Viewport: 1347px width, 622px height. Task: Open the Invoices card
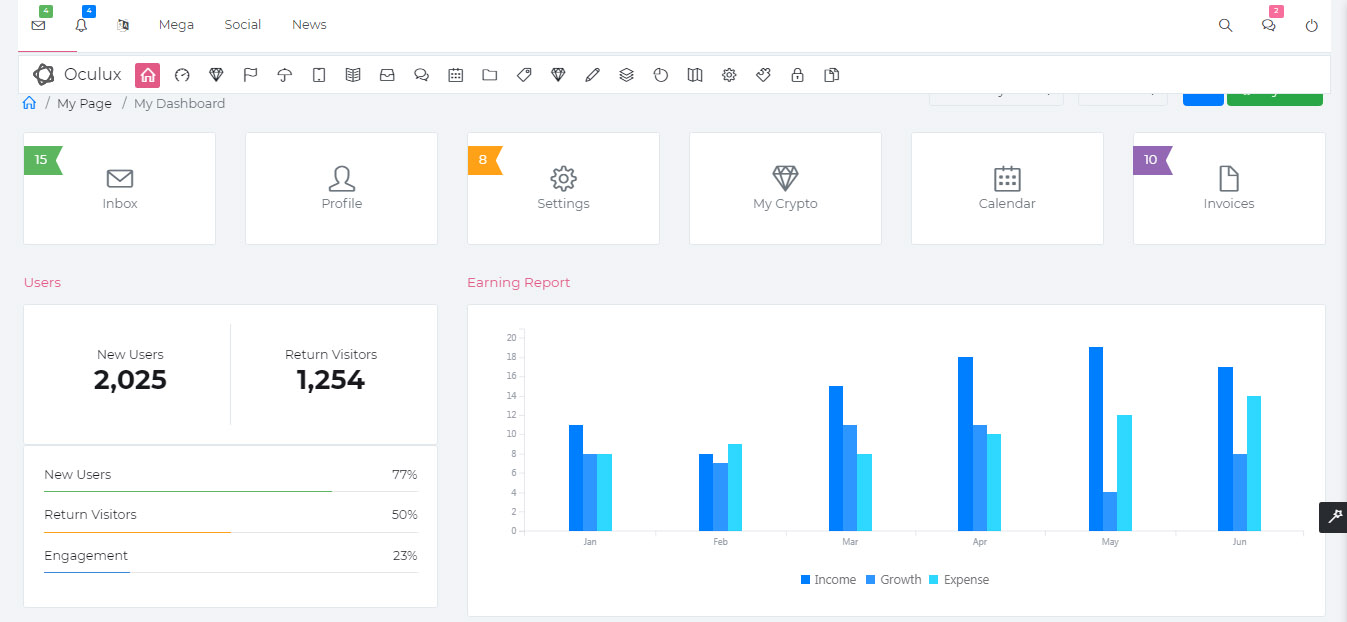coord(1229,188)
